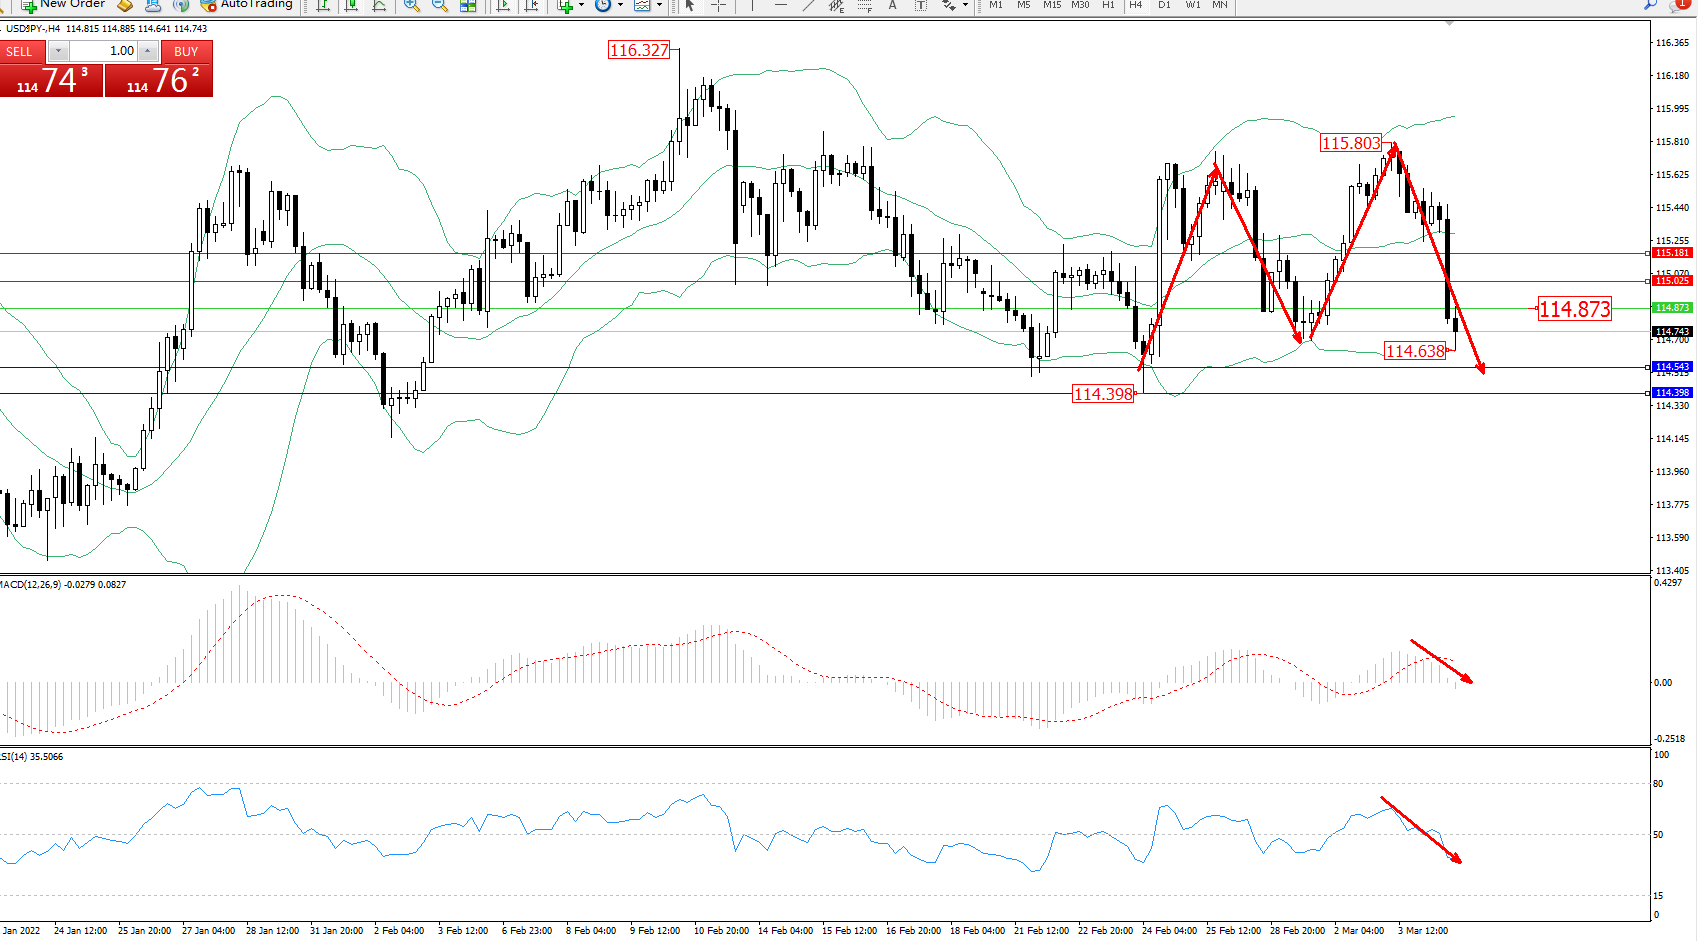The height and width of the screenshot is (941, 1698).
Task: Click the red BUY button
Action: 186,51
